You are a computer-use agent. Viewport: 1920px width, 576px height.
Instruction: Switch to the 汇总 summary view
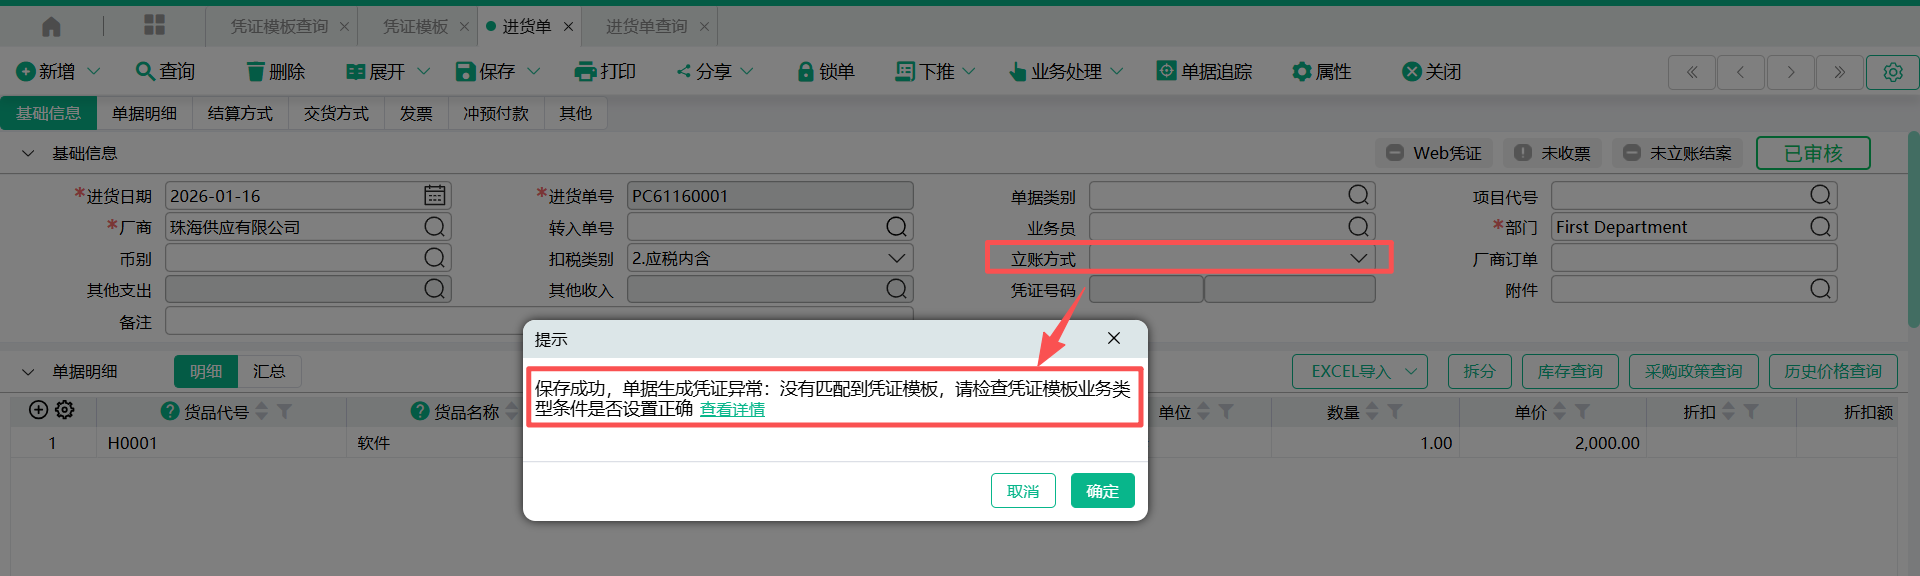point(268,372)
